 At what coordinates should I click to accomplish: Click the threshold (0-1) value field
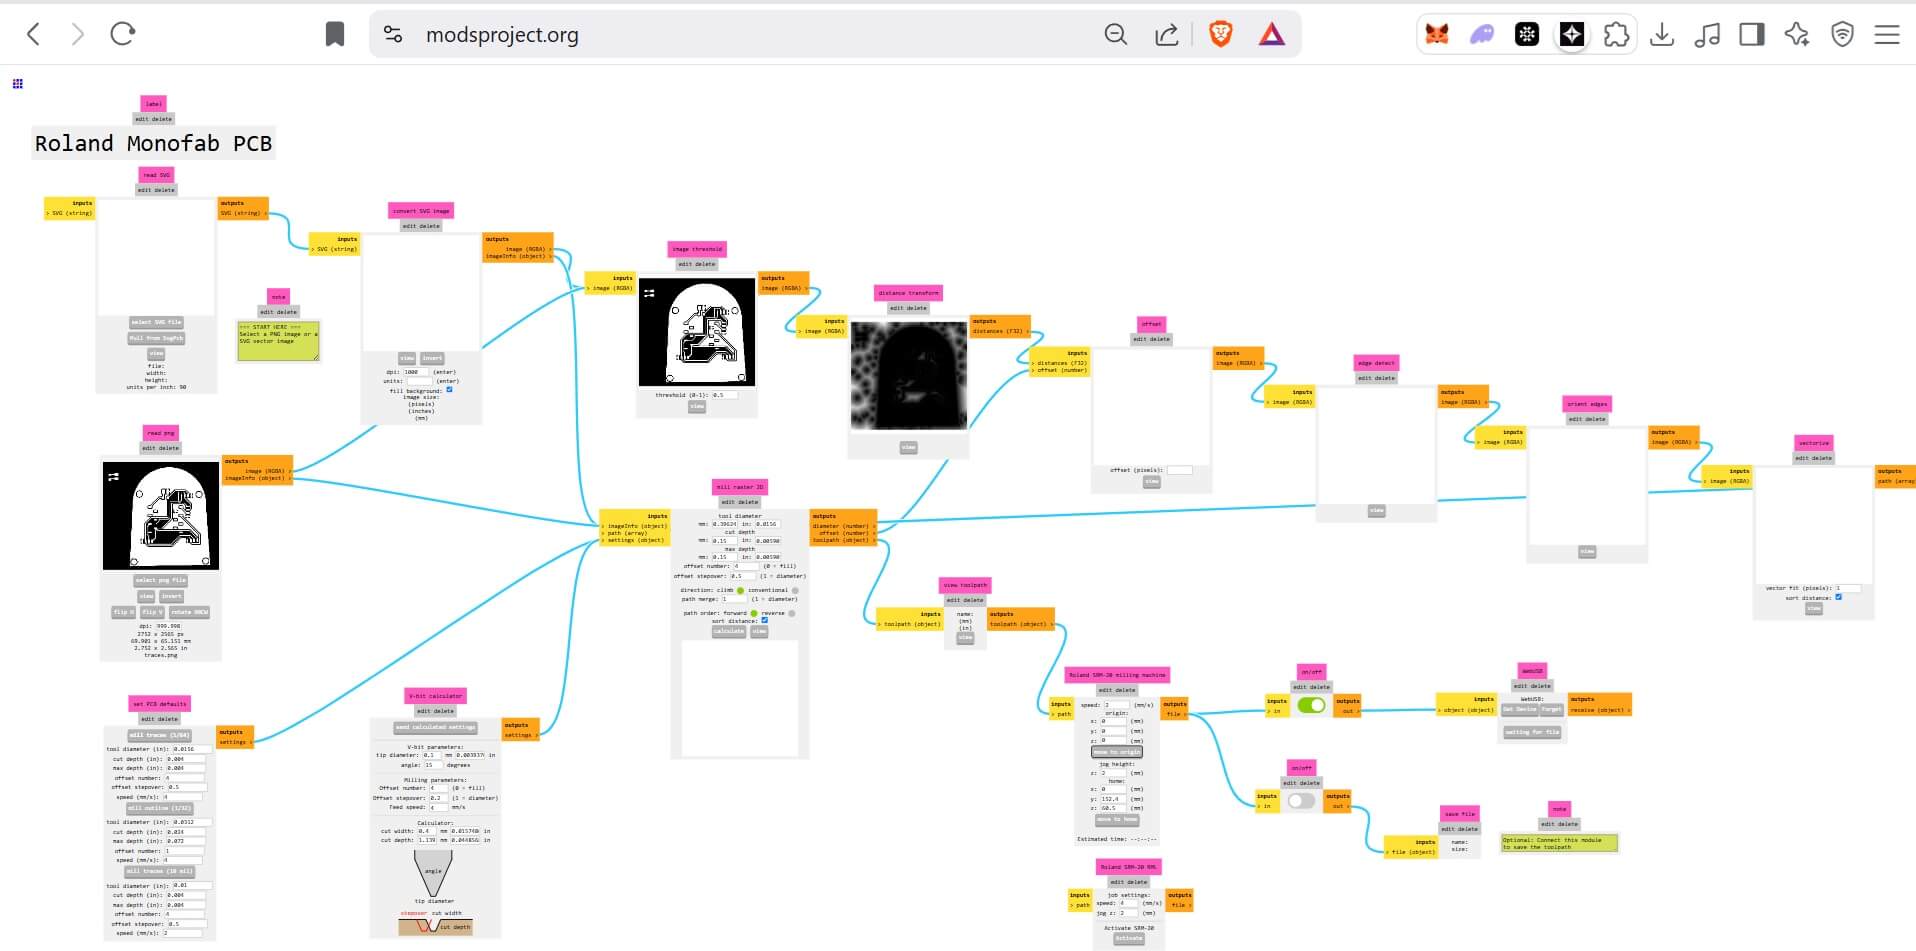pos(725,395)
